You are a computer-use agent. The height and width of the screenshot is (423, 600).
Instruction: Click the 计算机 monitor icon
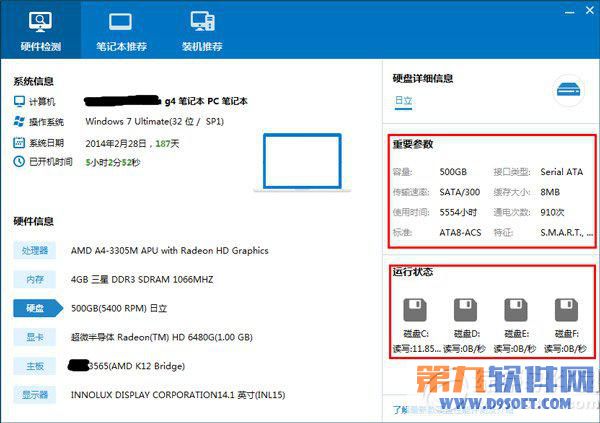tap(19, 101)
